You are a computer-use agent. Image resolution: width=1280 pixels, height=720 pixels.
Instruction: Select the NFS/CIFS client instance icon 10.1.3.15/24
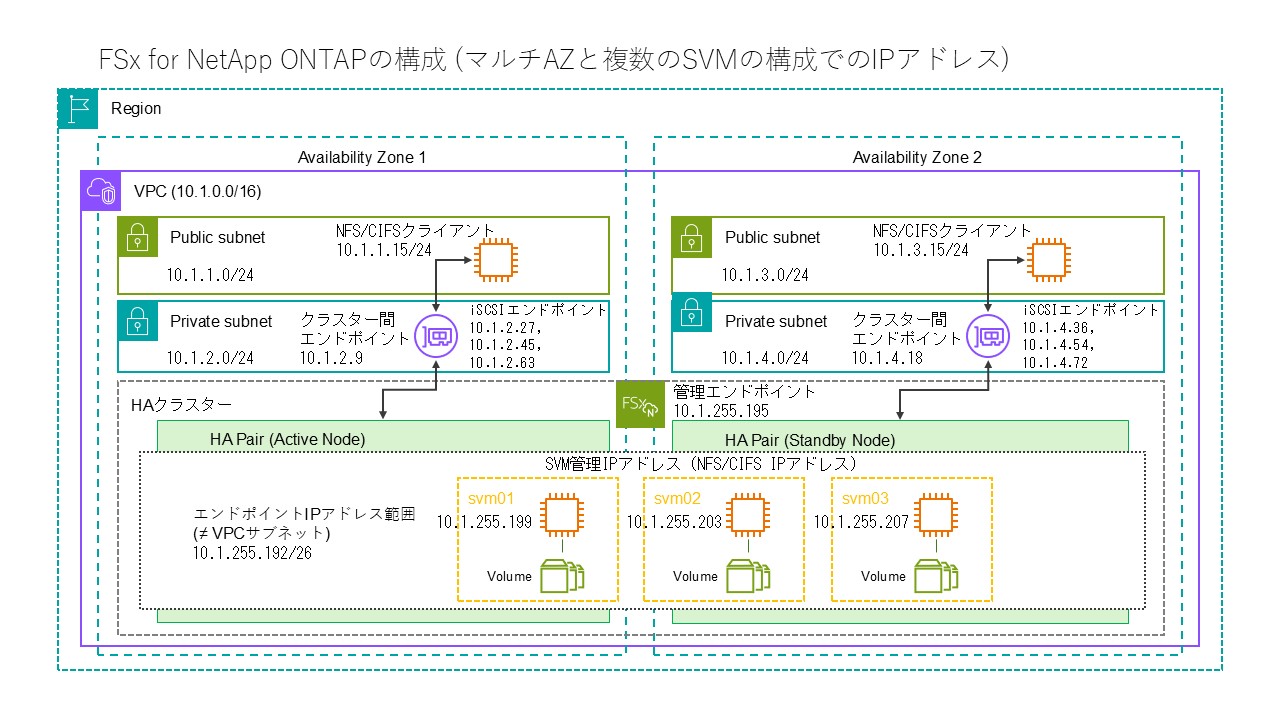click(1047, 260)
